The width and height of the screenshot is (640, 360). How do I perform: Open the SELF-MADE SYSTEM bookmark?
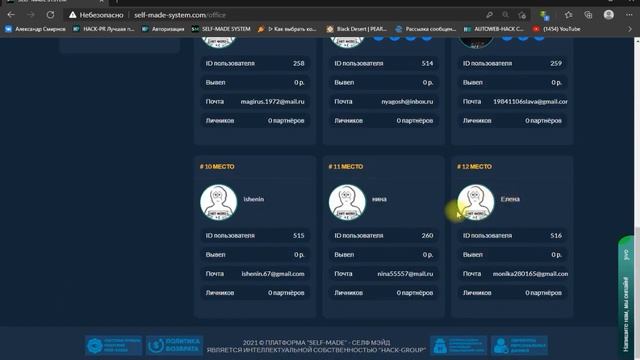[x=221, y=29]
